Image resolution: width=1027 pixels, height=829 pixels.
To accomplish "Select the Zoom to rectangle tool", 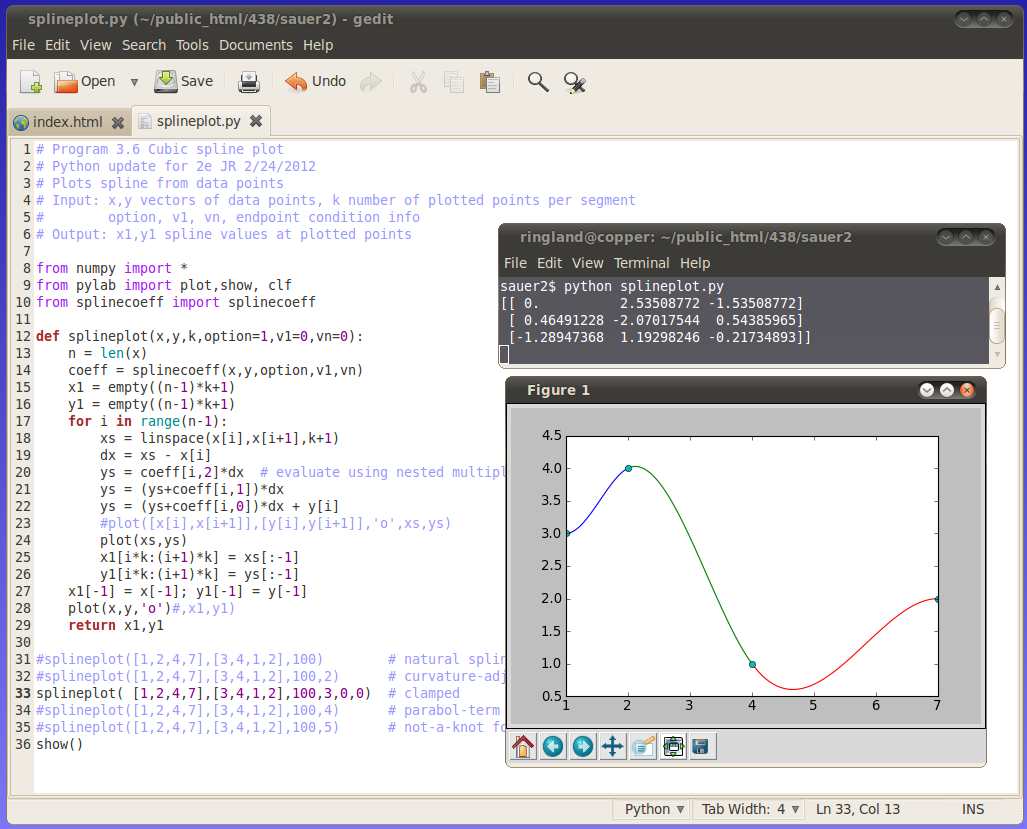I will (643, 746).
